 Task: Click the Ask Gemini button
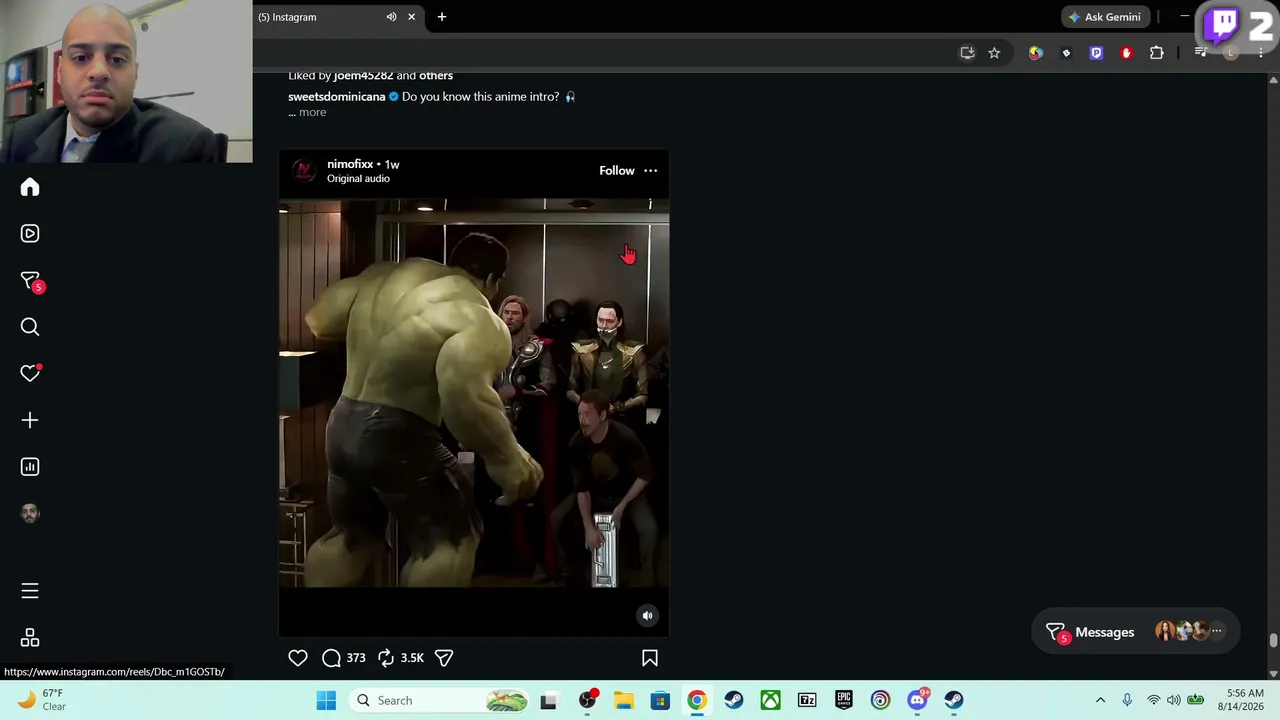point(1105,17)
